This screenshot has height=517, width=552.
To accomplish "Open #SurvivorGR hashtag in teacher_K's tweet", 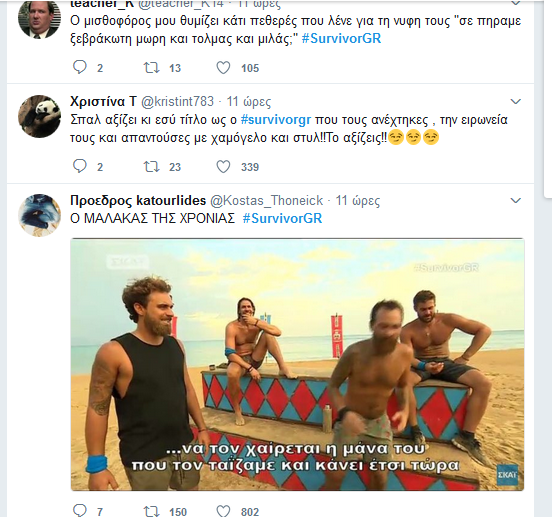I will pos(341,38).
